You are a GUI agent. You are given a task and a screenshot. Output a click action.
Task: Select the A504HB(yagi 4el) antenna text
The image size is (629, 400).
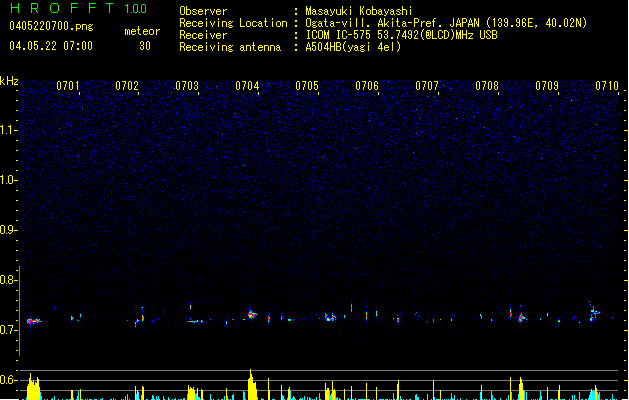pyautogui.click(x=353, y=47)
